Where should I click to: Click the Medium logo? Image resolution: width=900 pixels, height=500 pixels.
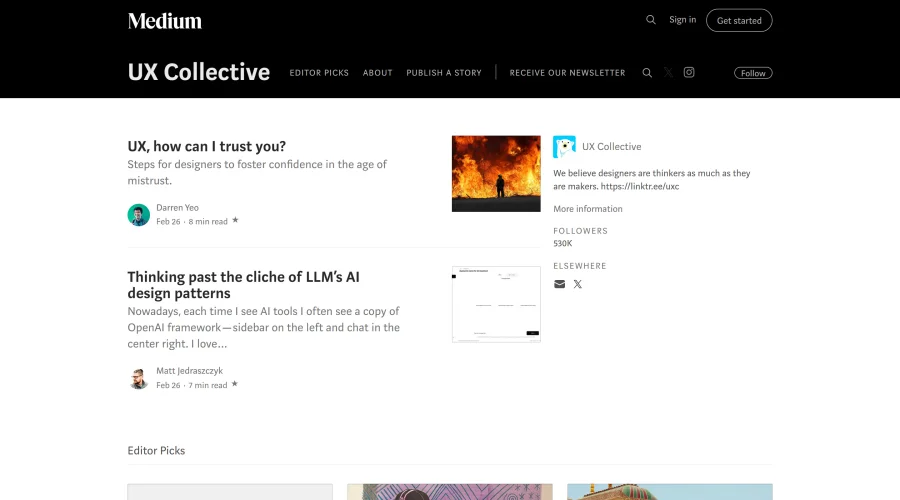tap(165, 21)
